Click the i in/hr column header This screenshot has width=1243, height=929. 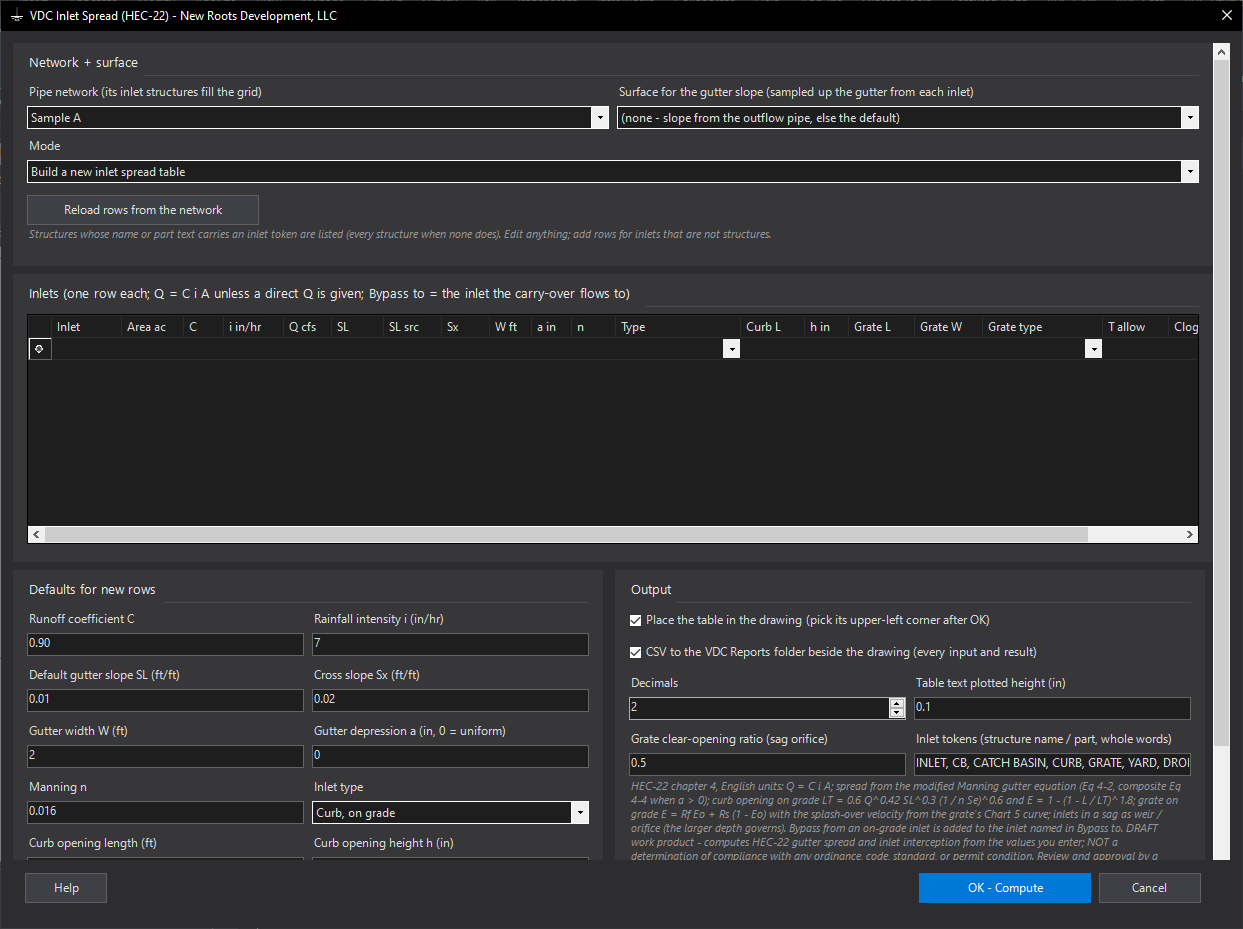(253, 327)
